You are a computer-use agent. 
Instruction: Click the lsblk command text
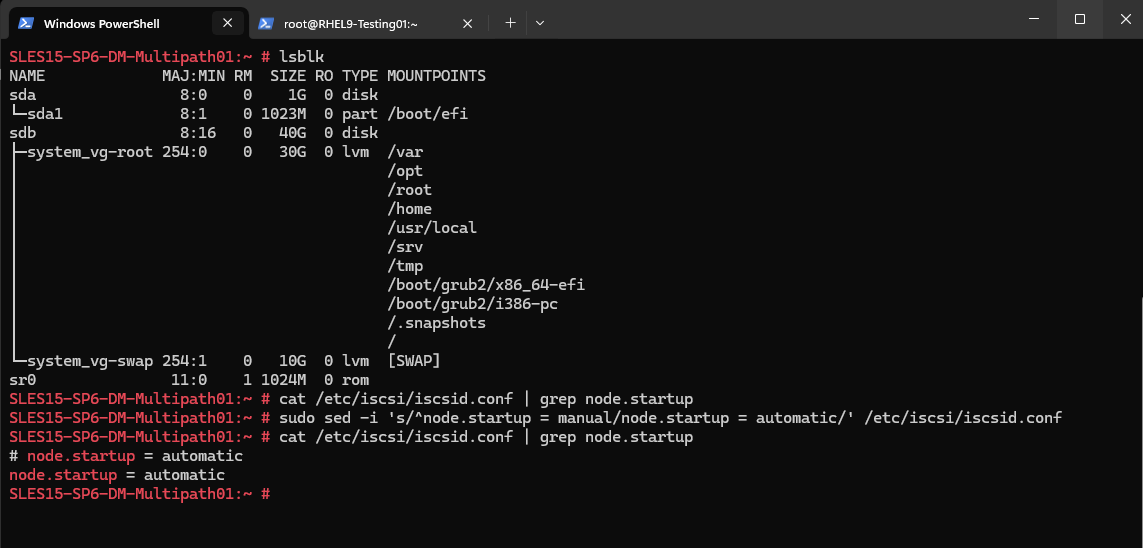tap(302, 57)
